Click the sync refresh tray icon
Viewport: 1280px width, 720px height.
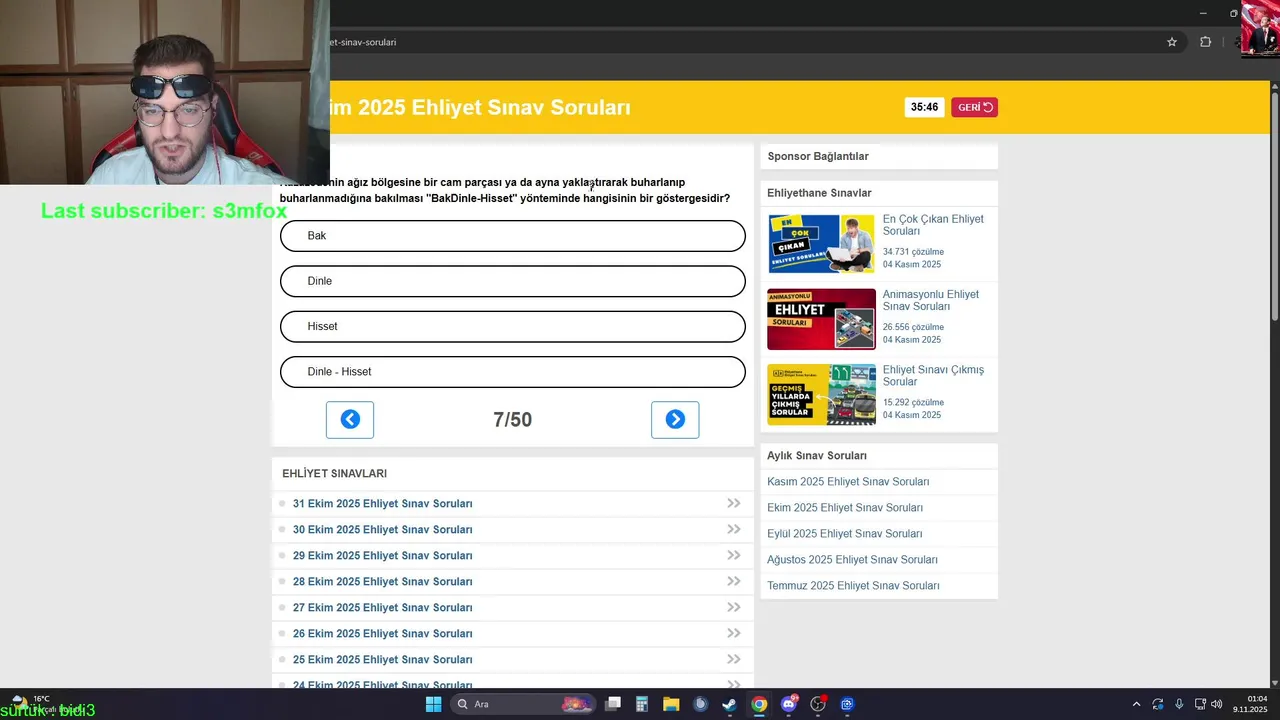1158,704
